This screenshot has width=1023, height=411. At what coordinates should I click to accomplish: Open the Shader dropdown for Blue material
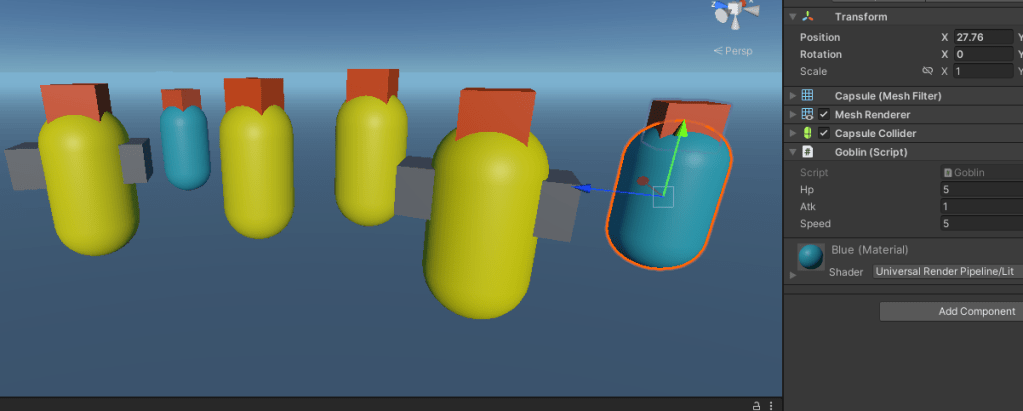pos(946,271)
